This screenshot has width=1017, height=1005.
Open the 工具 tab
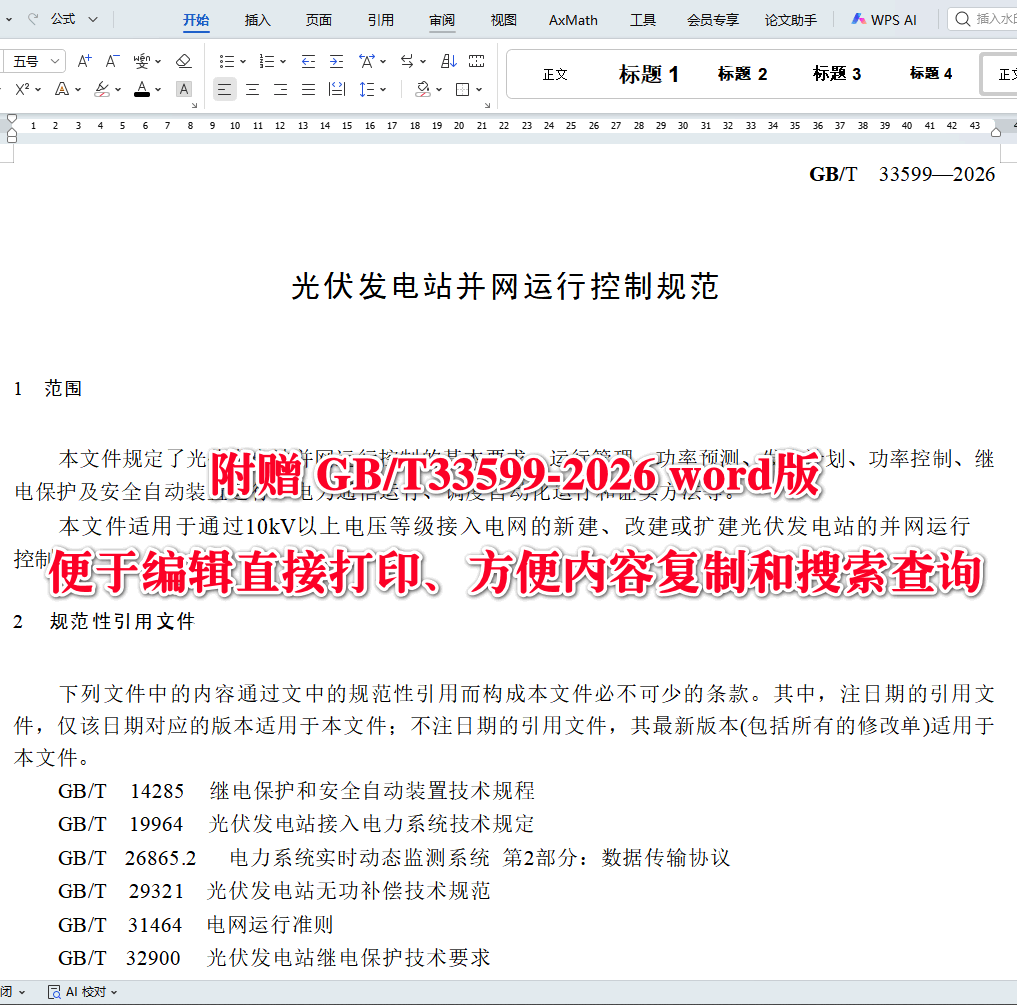pyautogui.click(x=643, y=20)
